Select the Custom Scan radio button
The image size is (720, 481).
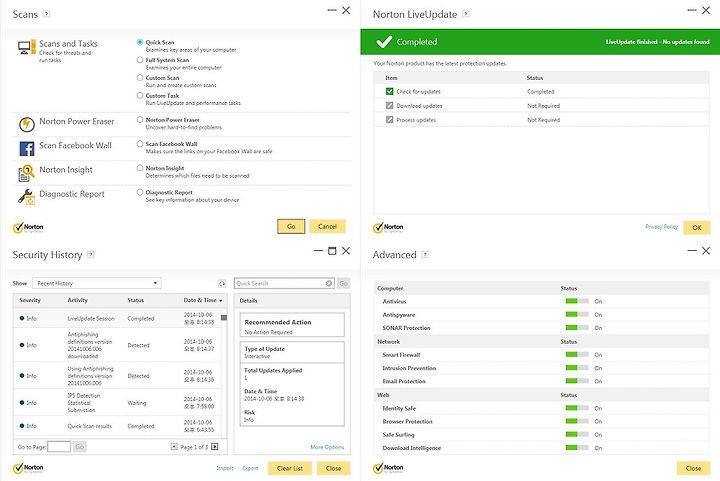tap(140, 78)
